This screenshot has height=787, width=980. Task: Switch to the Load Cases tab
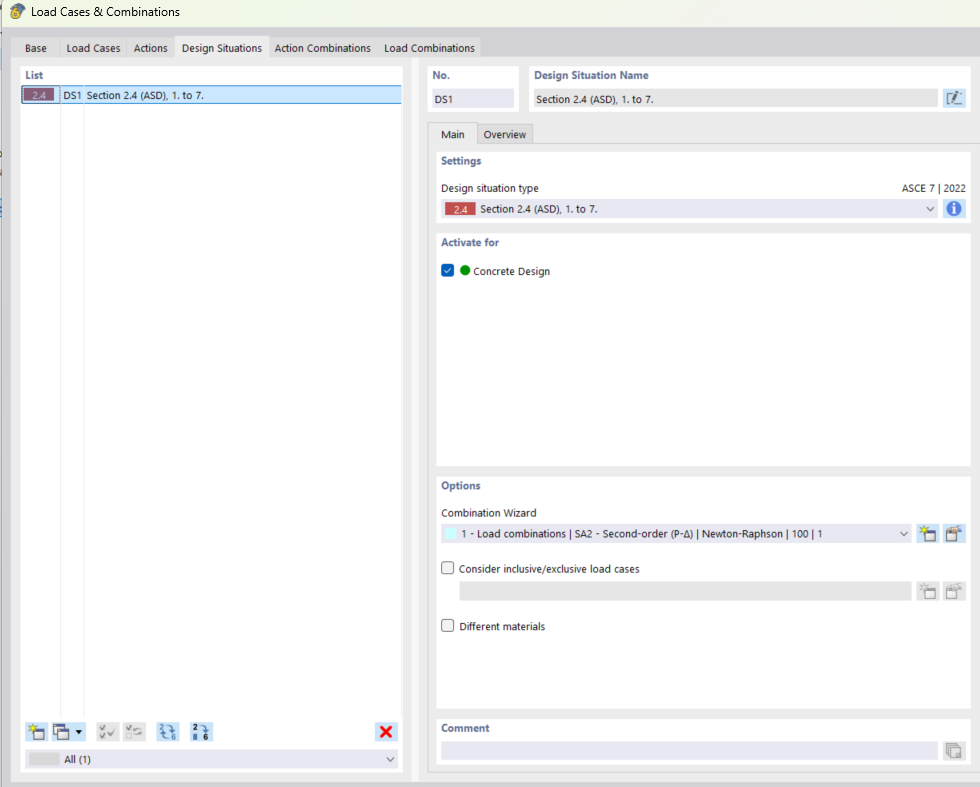93,48
